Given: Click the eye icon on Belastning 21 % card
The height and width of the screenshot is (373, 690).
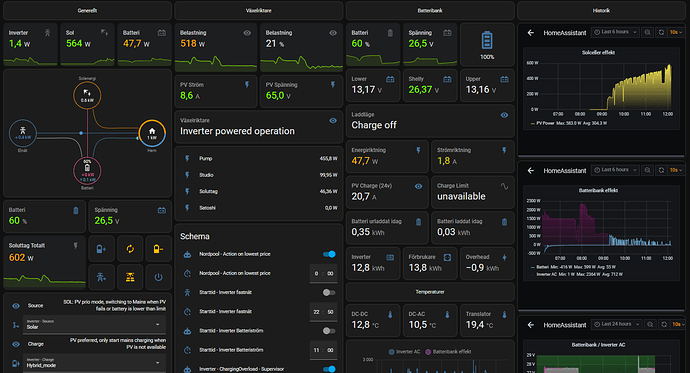Looking at the screenshot, I should (333, 33).
